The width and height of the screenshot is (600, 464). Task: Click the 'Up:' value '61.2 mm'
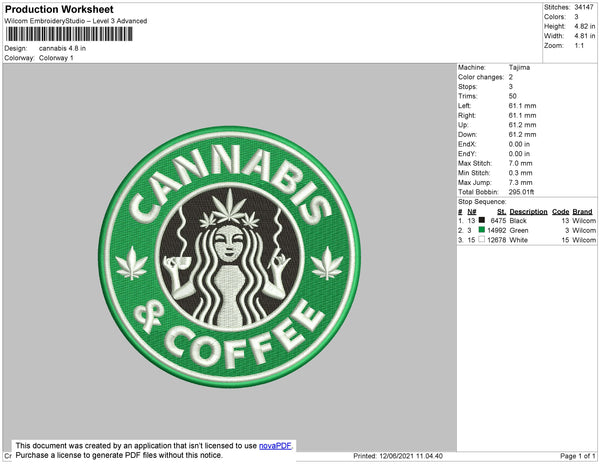click(x=522, y=125)
